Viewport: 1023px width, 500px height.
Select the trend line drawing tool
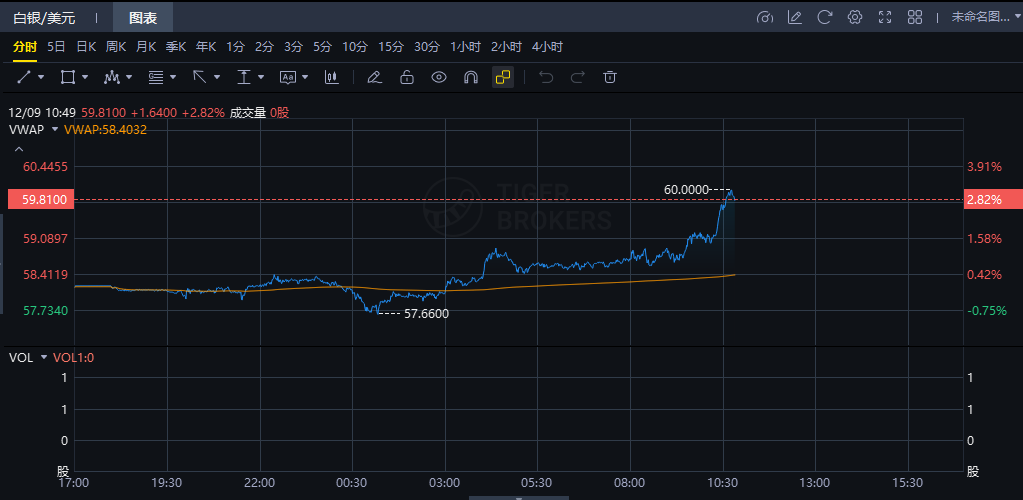point(25,77)
